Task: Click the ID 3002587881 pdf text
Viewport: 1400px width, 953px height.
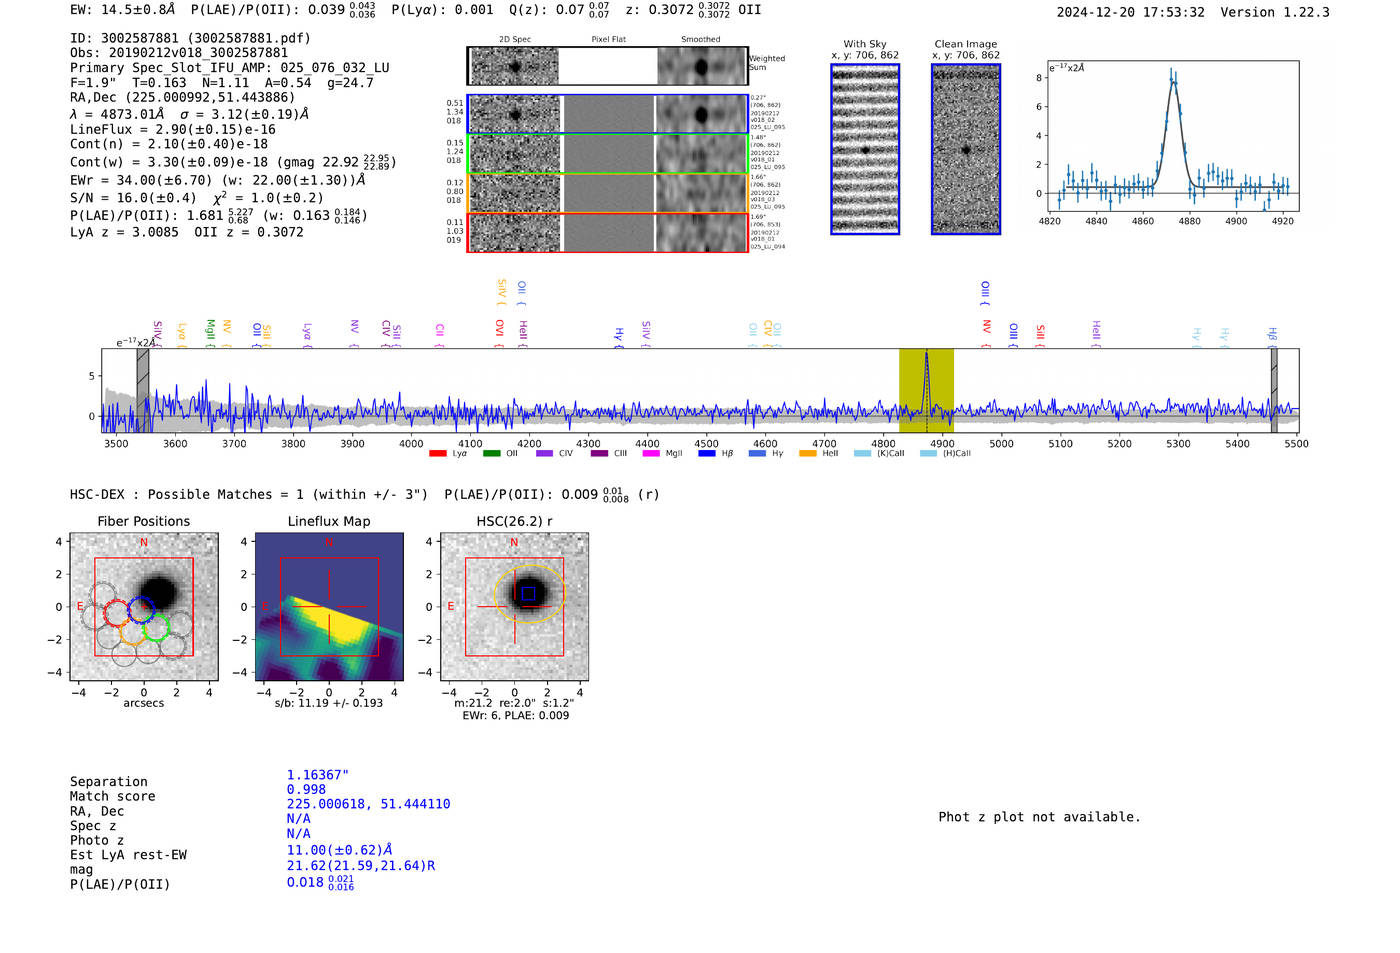Action: [x=190, y=38]
